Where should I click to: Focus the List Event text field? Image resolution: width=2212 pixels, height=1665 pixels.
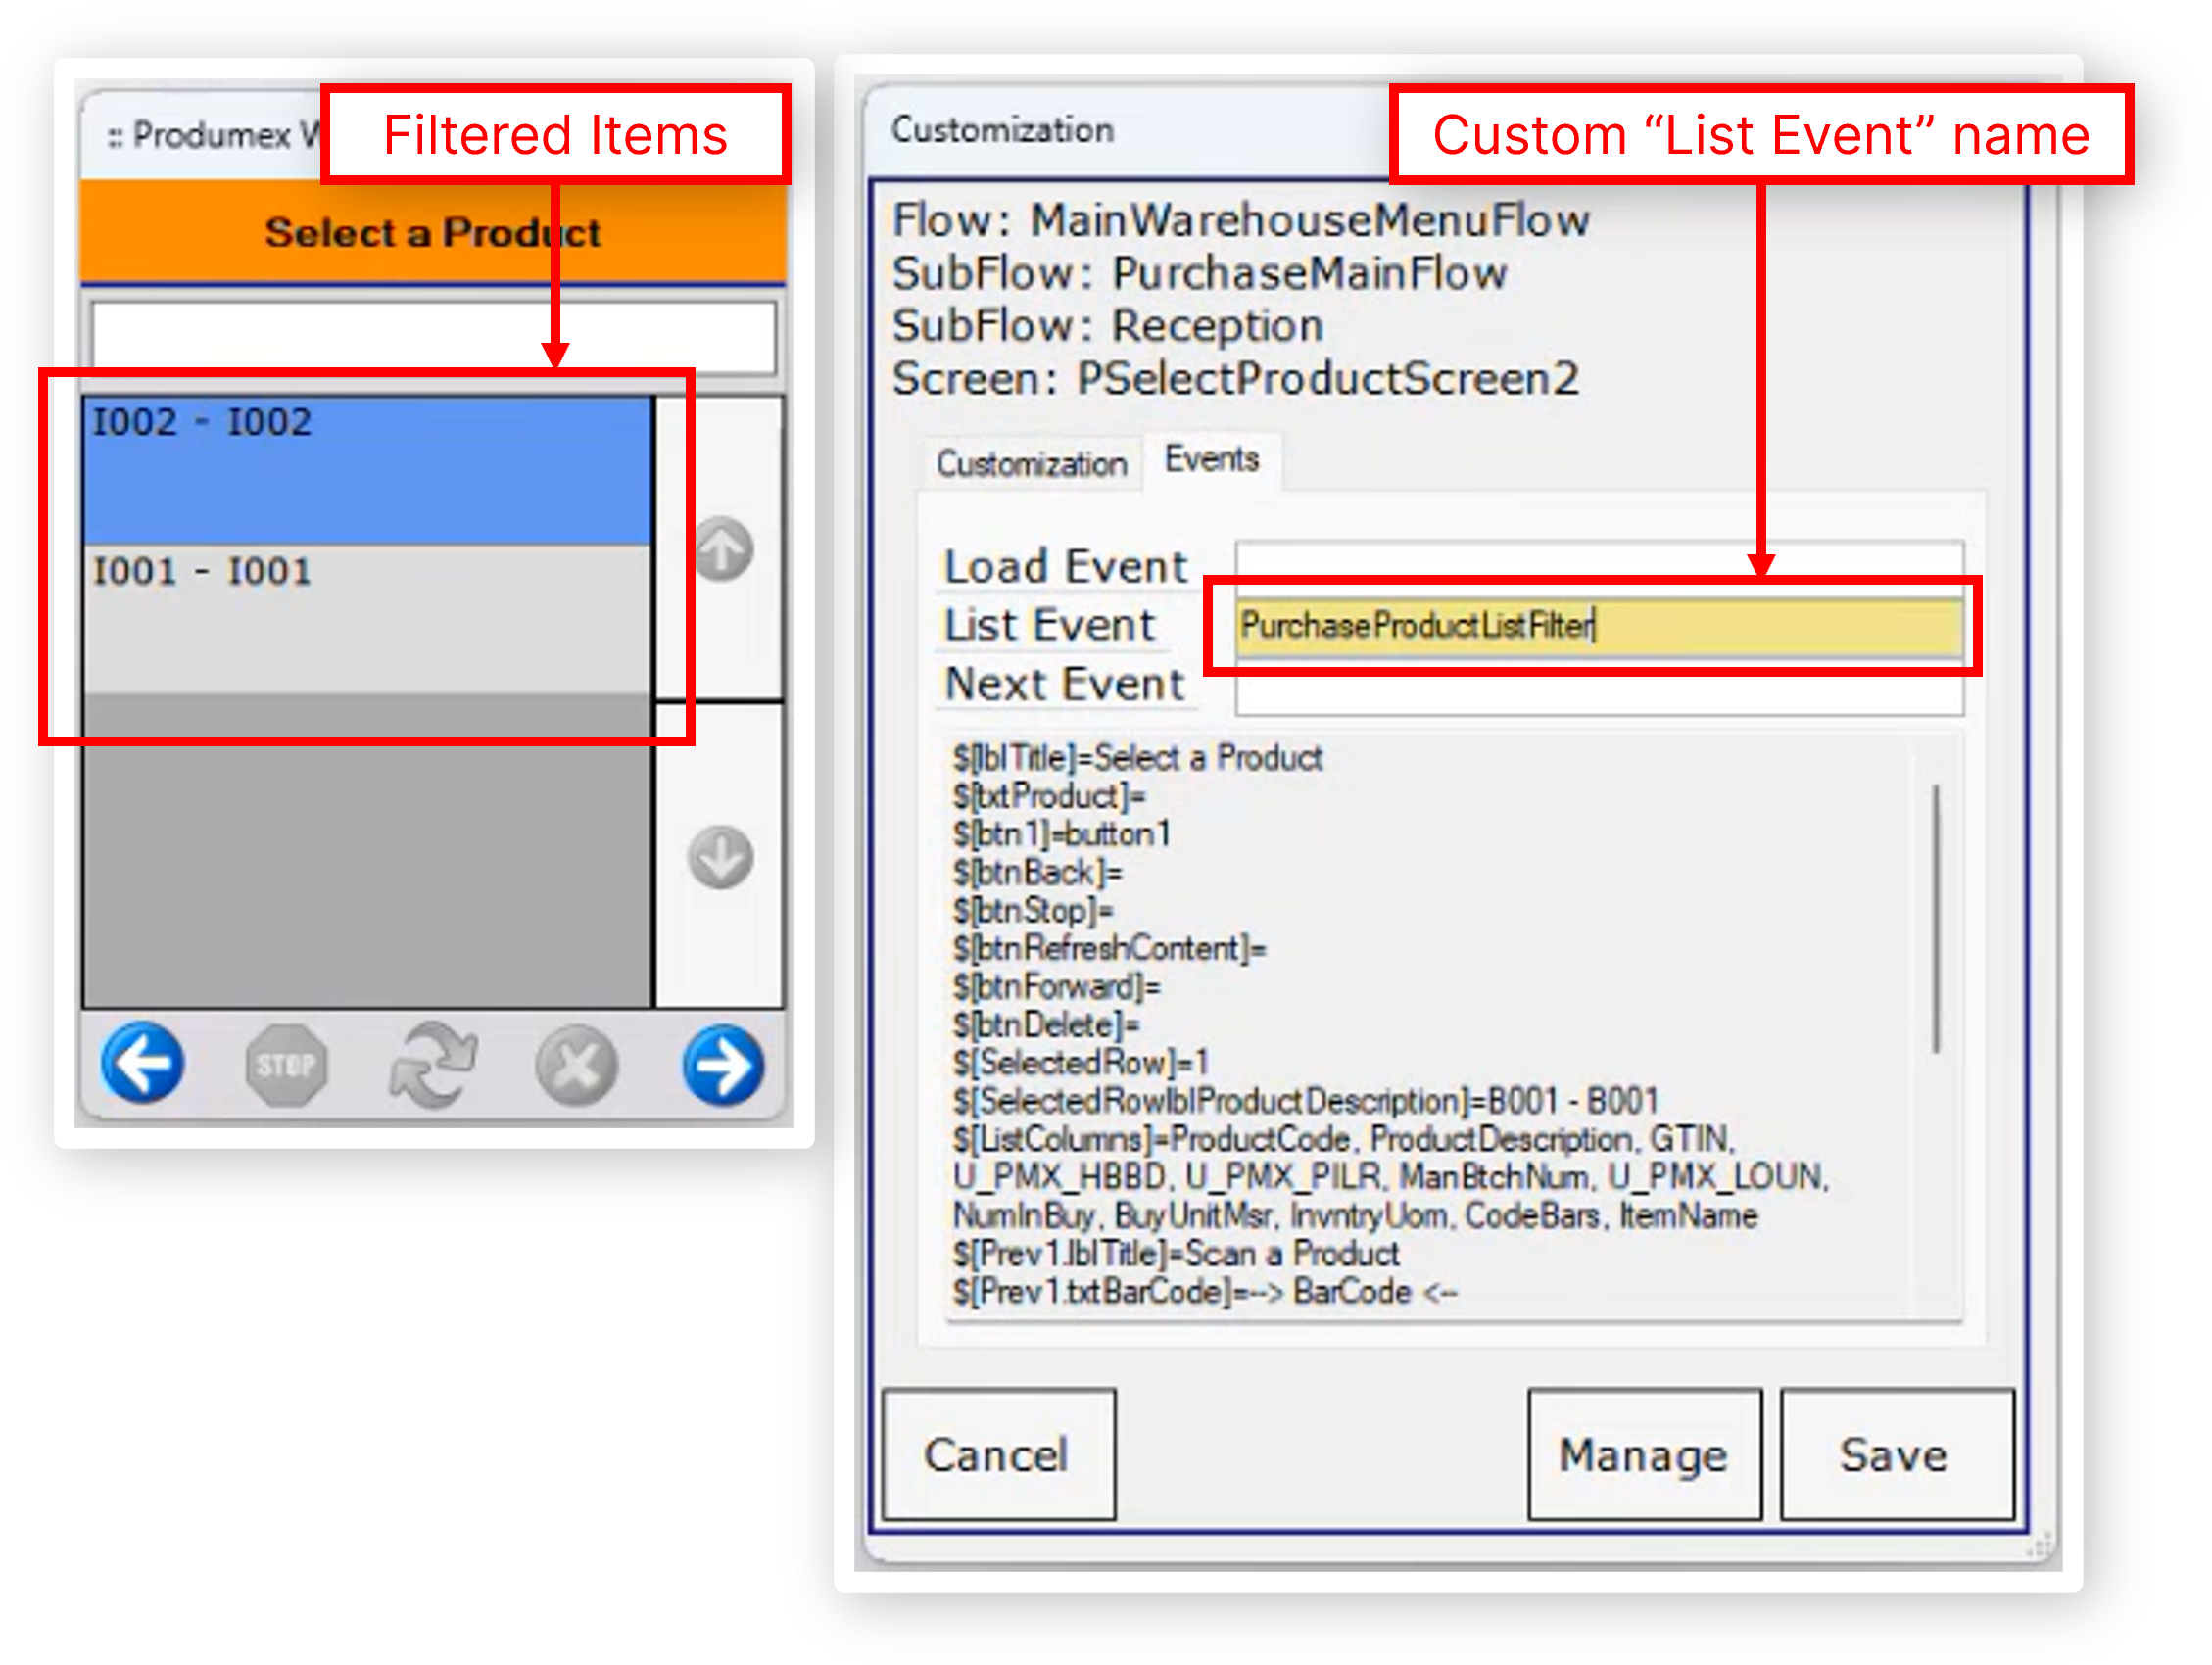tap(1598, 626)
